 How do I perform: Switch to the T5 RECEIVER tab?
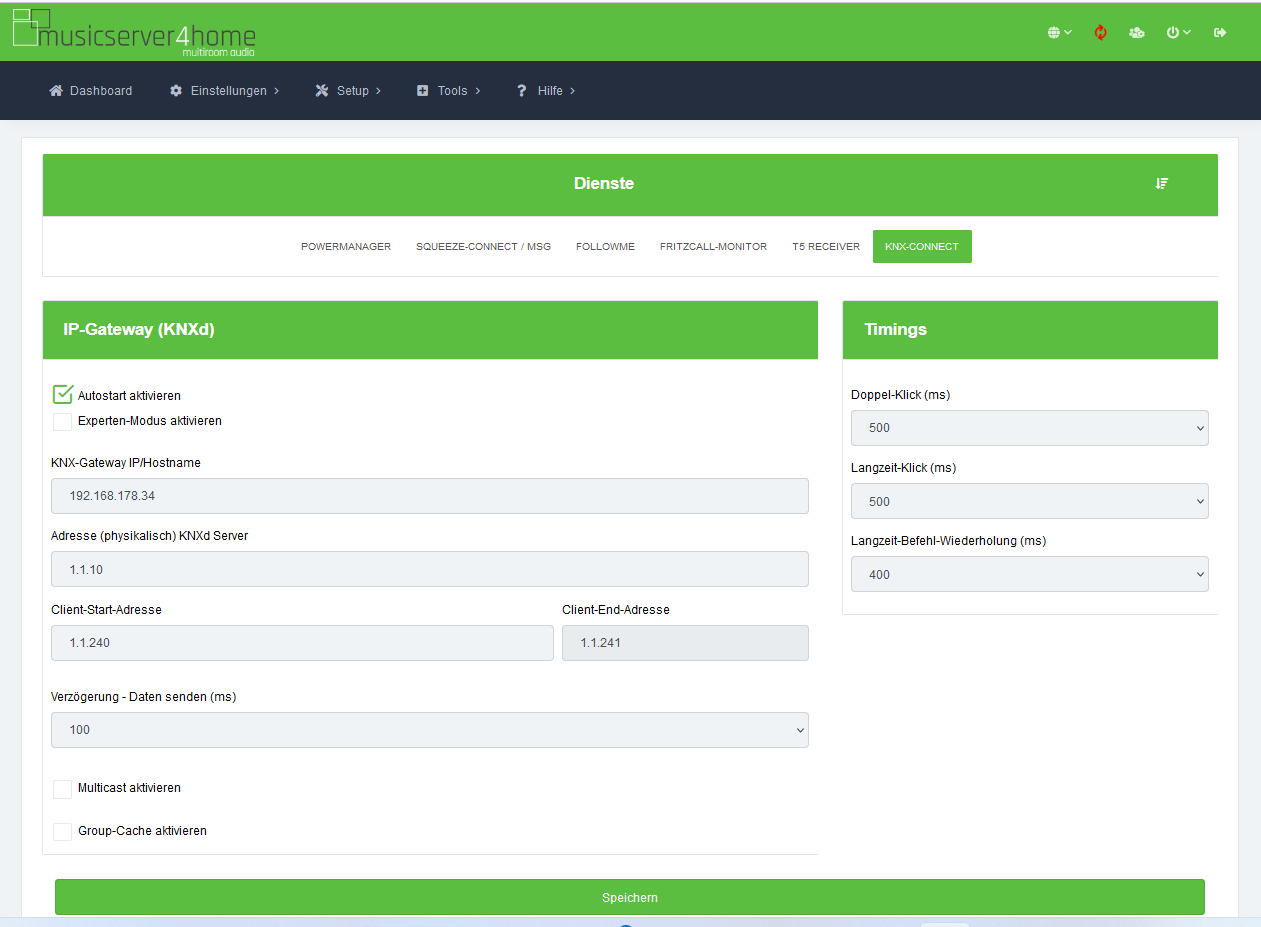826,247
